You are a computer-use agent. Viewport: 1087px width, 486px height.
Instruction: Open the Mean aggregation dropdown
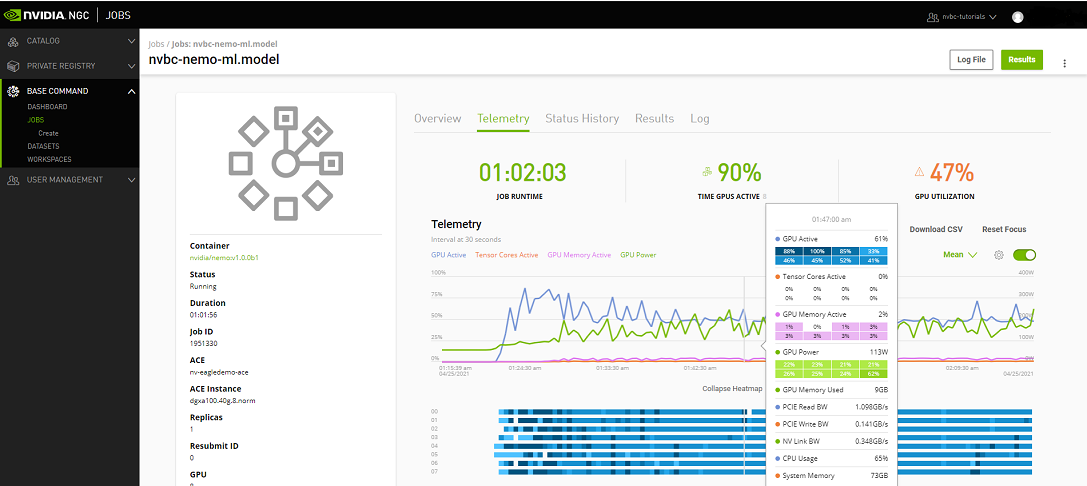[x=960, y=254]
